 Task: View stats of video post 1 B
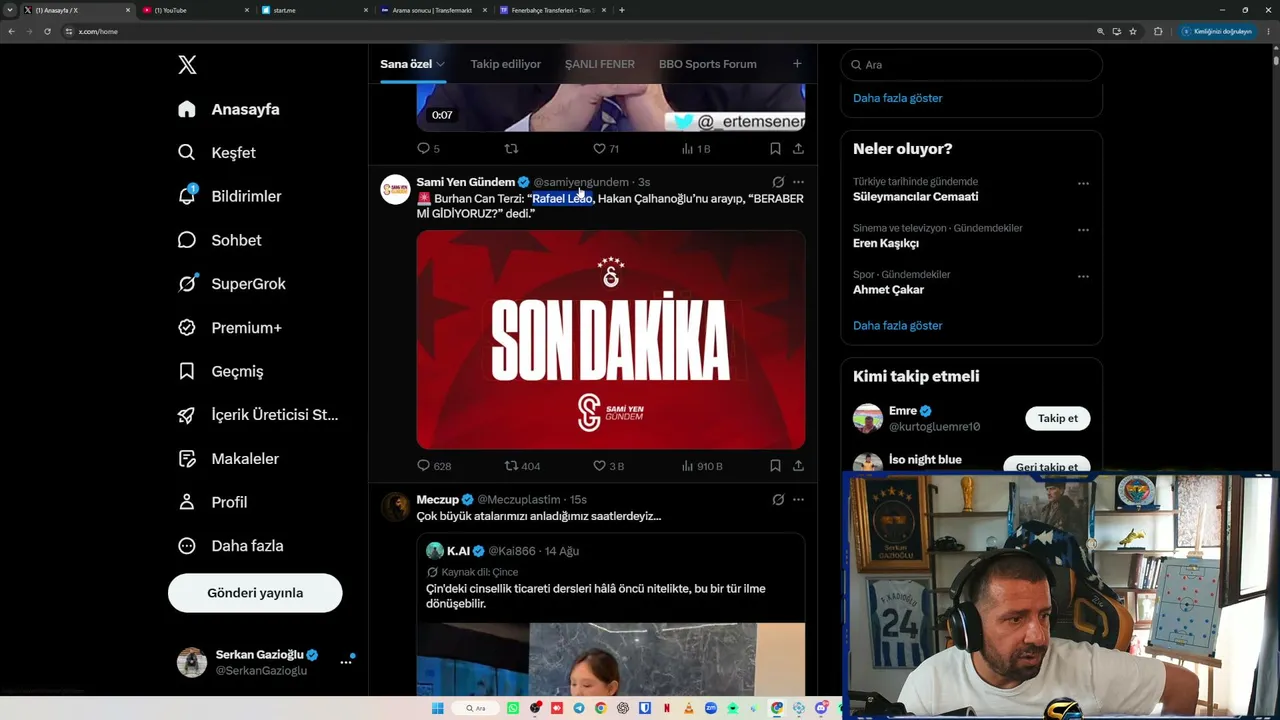pyautogui.click(x=696, y=149)
